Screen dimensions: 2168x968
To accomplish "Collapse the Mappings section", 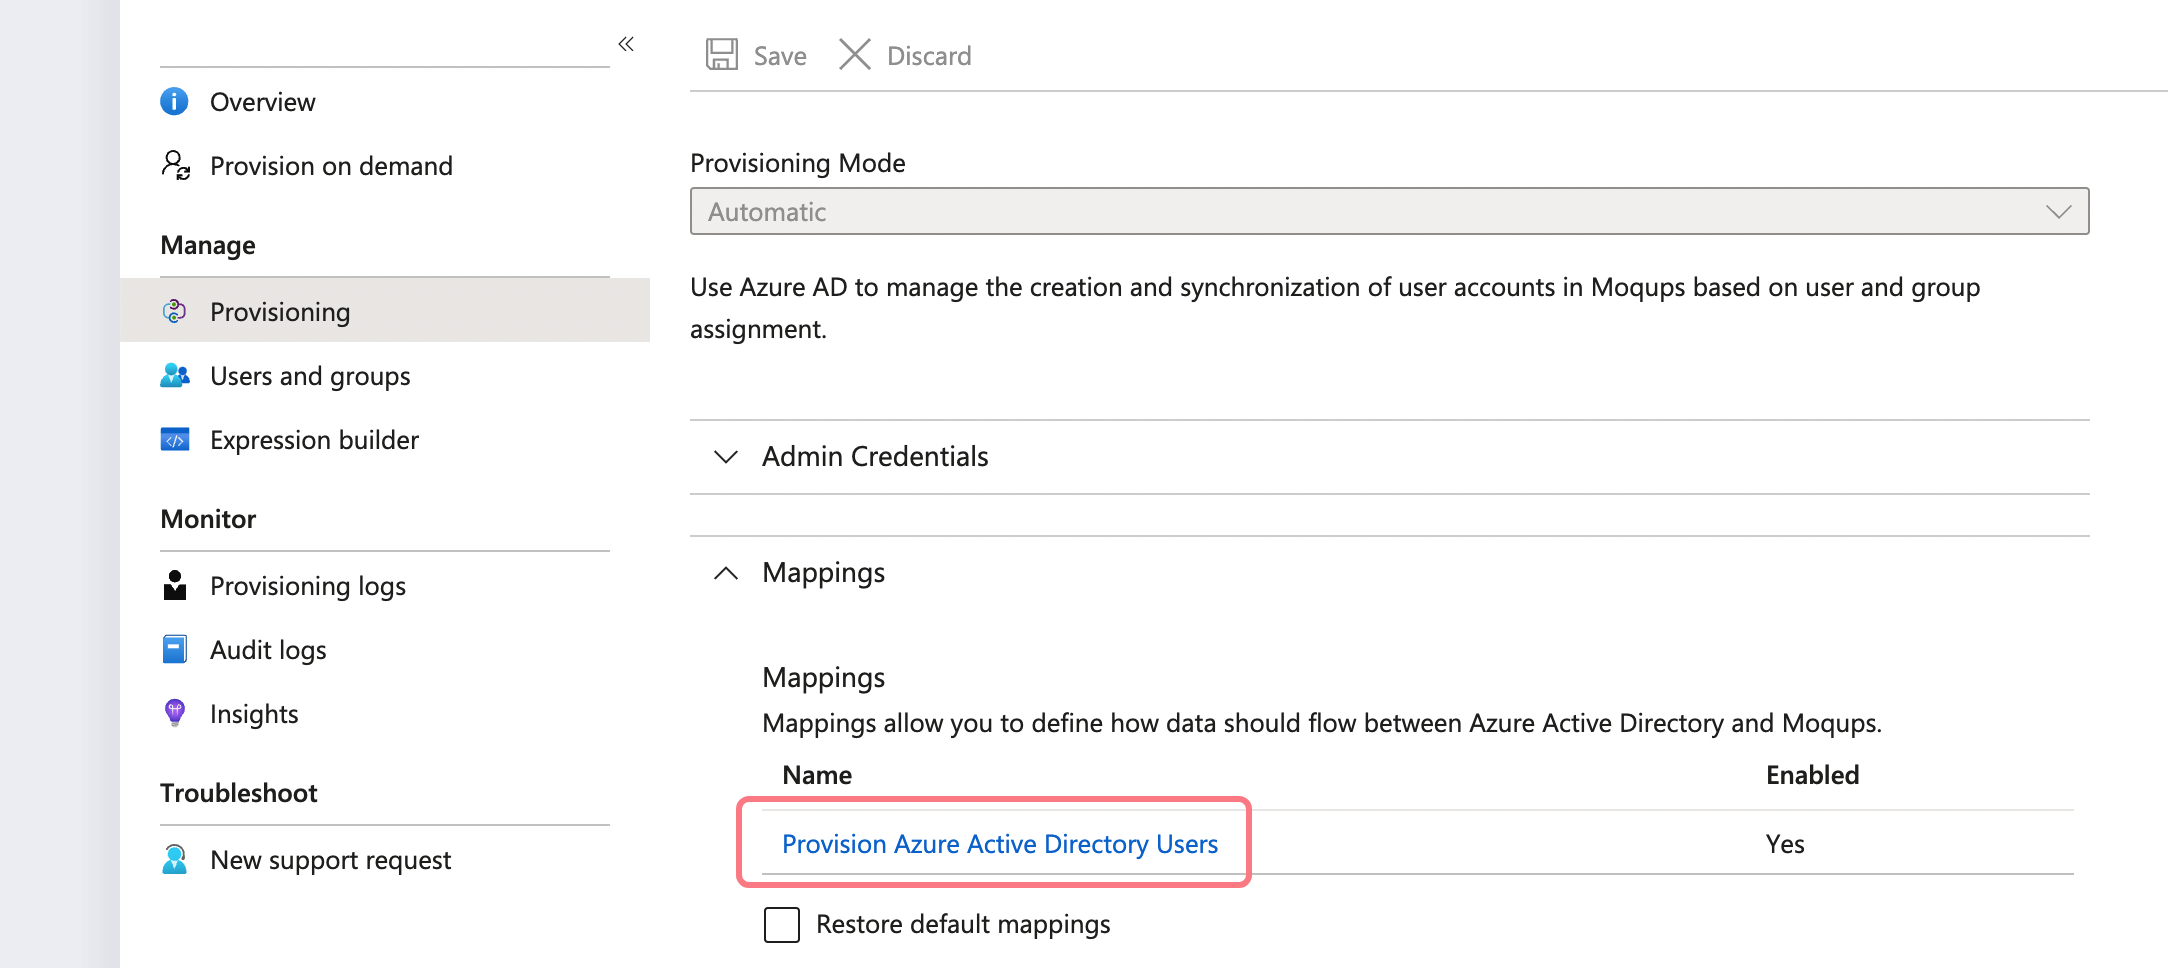I will click(x=726, y=573).
